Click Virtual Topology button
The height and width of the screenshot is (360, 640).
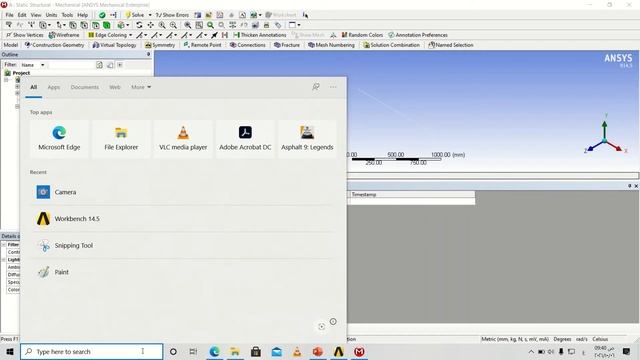(x=114, y=45)
